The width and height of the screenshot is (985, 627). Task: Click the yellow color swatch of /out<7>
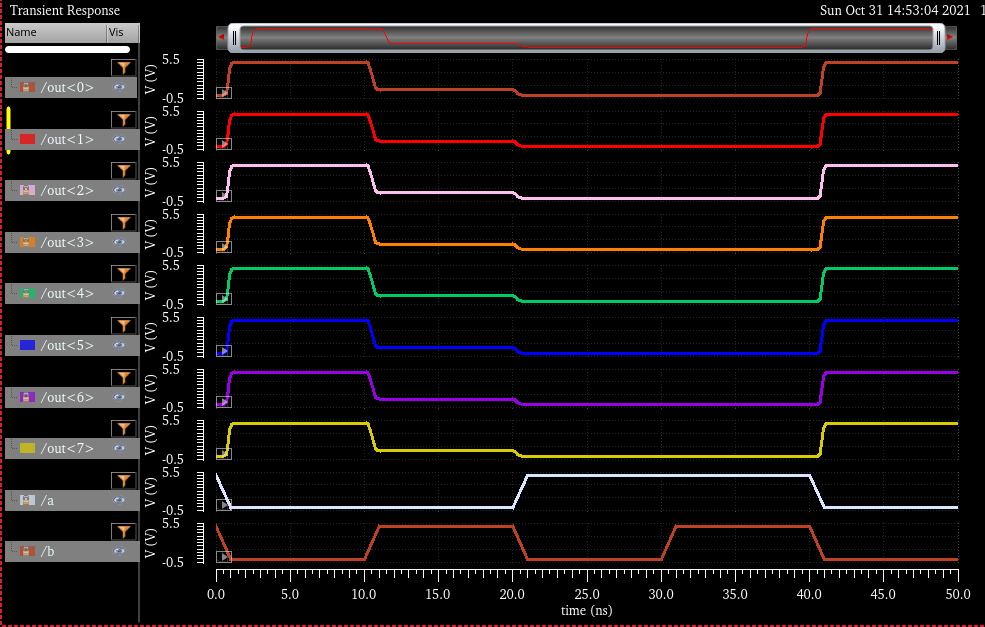point(27,448)
